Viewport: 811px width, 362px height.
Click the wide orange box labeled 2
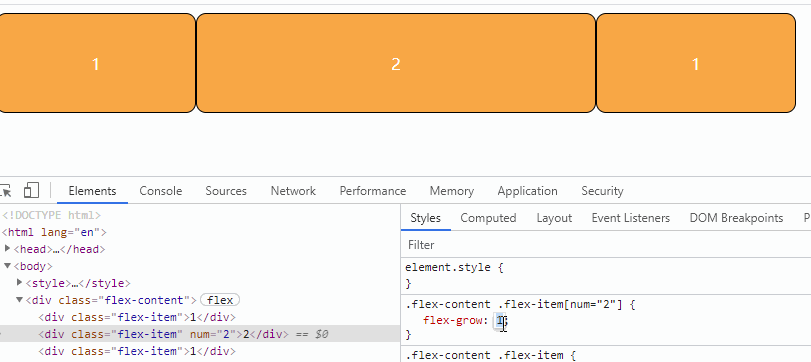396,63
